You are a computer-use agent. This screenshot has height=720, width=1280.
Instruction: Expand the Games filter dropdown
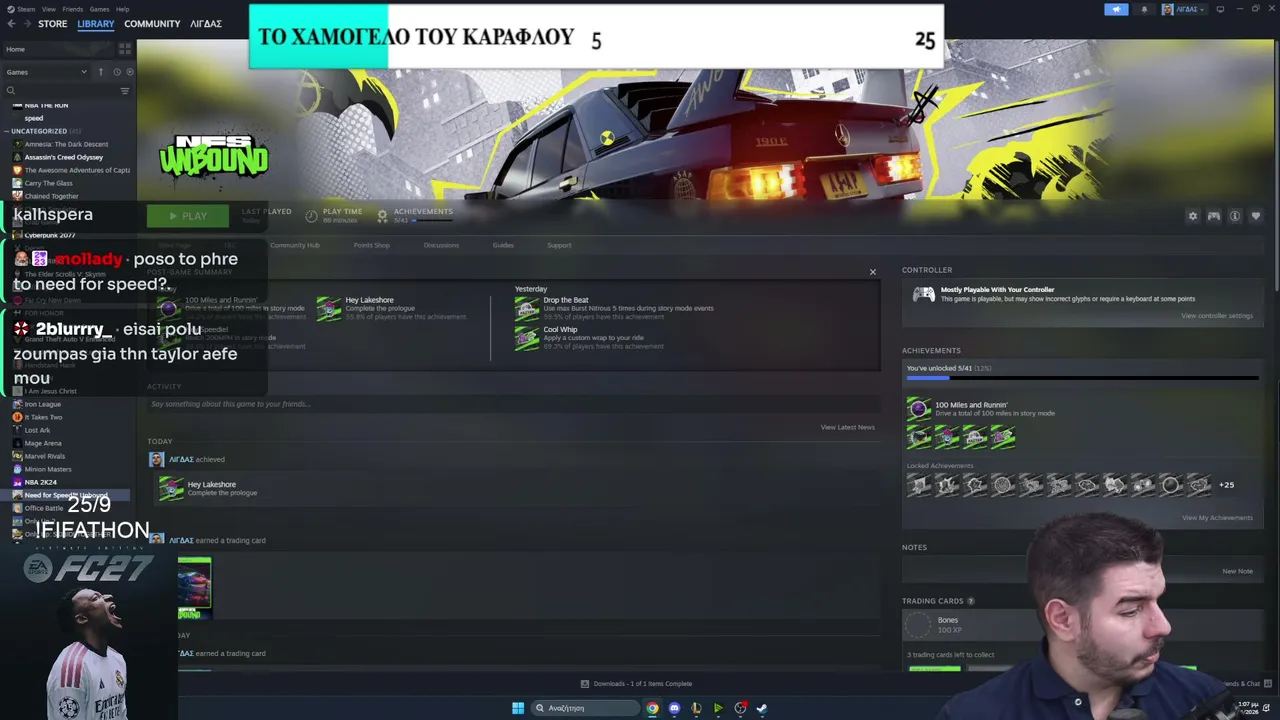point(46,72)
